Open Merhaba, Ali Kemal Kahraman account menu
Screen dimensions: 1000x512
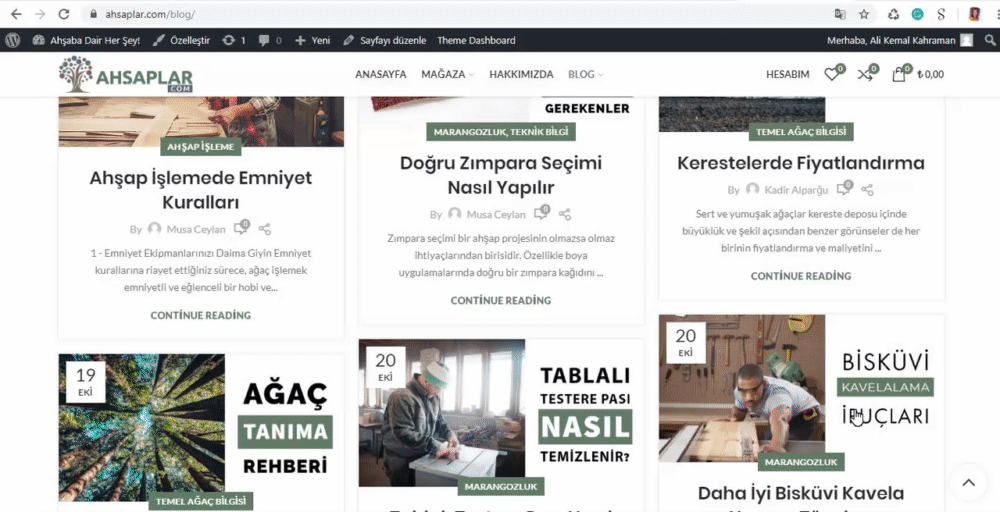coord(899,40)
